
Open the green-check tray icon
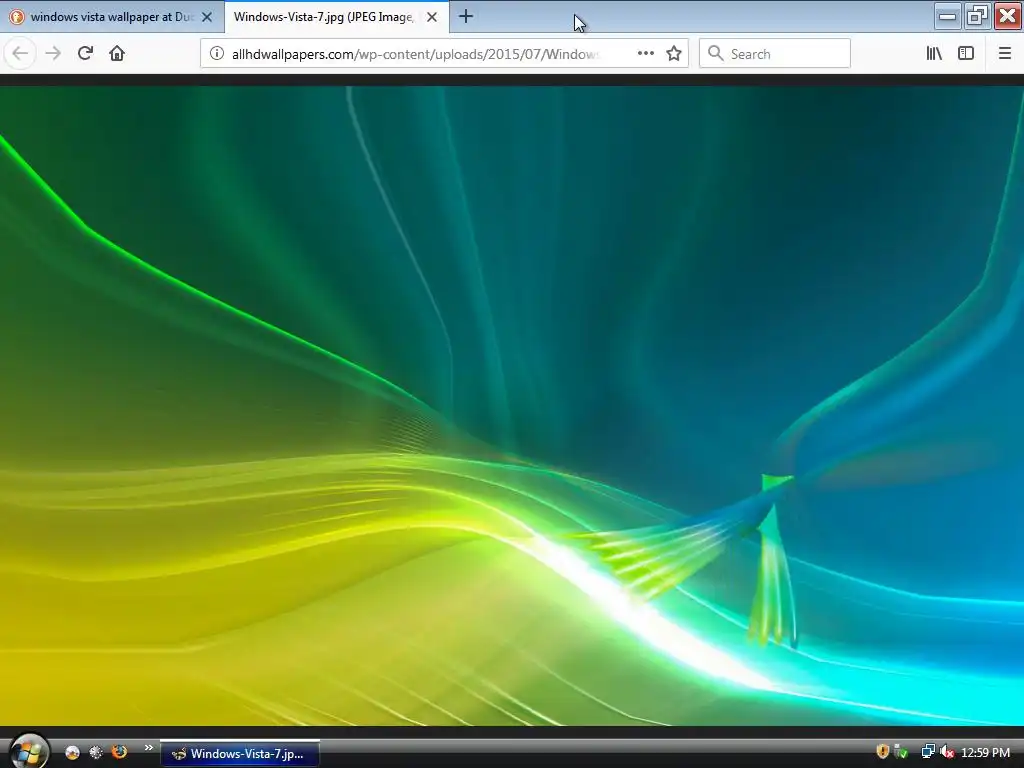[901, 752]
